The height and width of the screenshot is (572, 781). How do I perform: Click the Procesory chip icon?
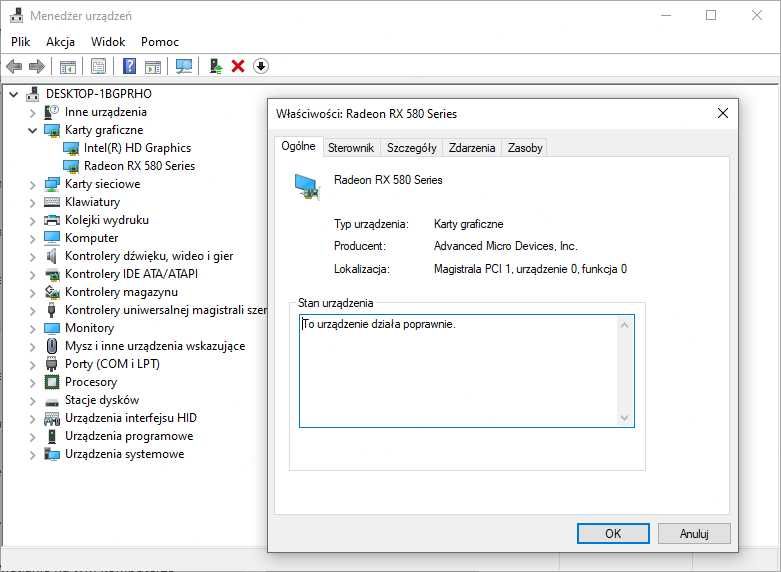coord(52,382)
